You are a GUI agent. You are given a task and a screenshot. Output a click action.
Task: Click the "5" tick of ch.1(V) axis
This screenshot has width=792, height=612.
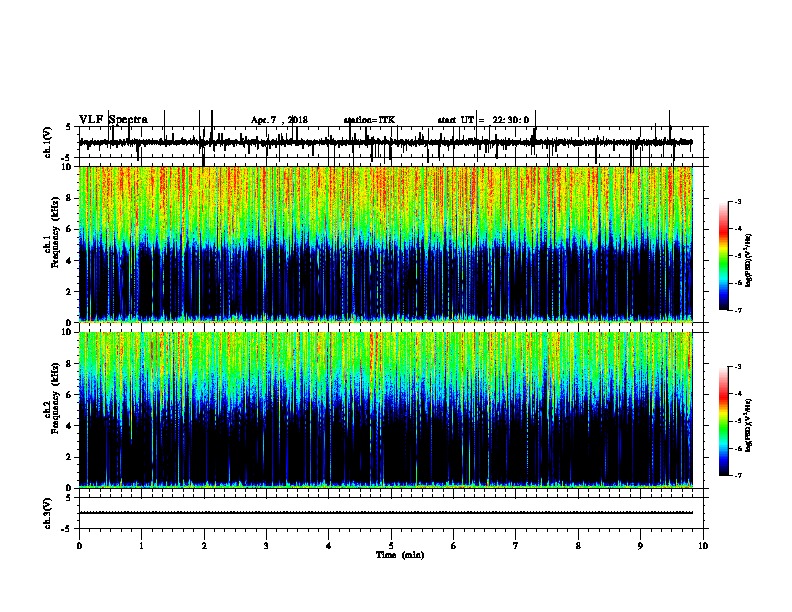69,127
